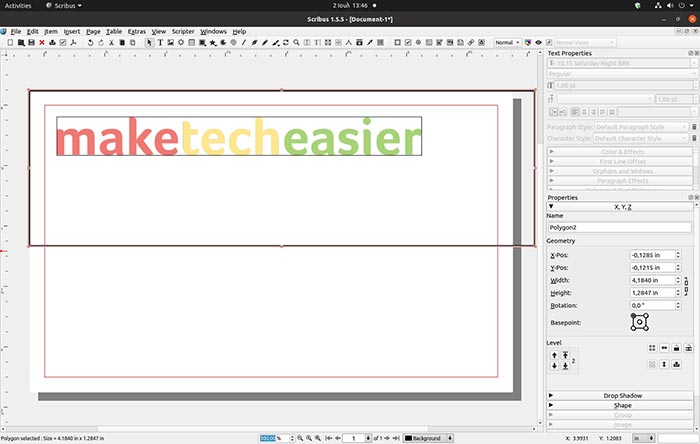Click the zoom percentage field in status bar

274,438
